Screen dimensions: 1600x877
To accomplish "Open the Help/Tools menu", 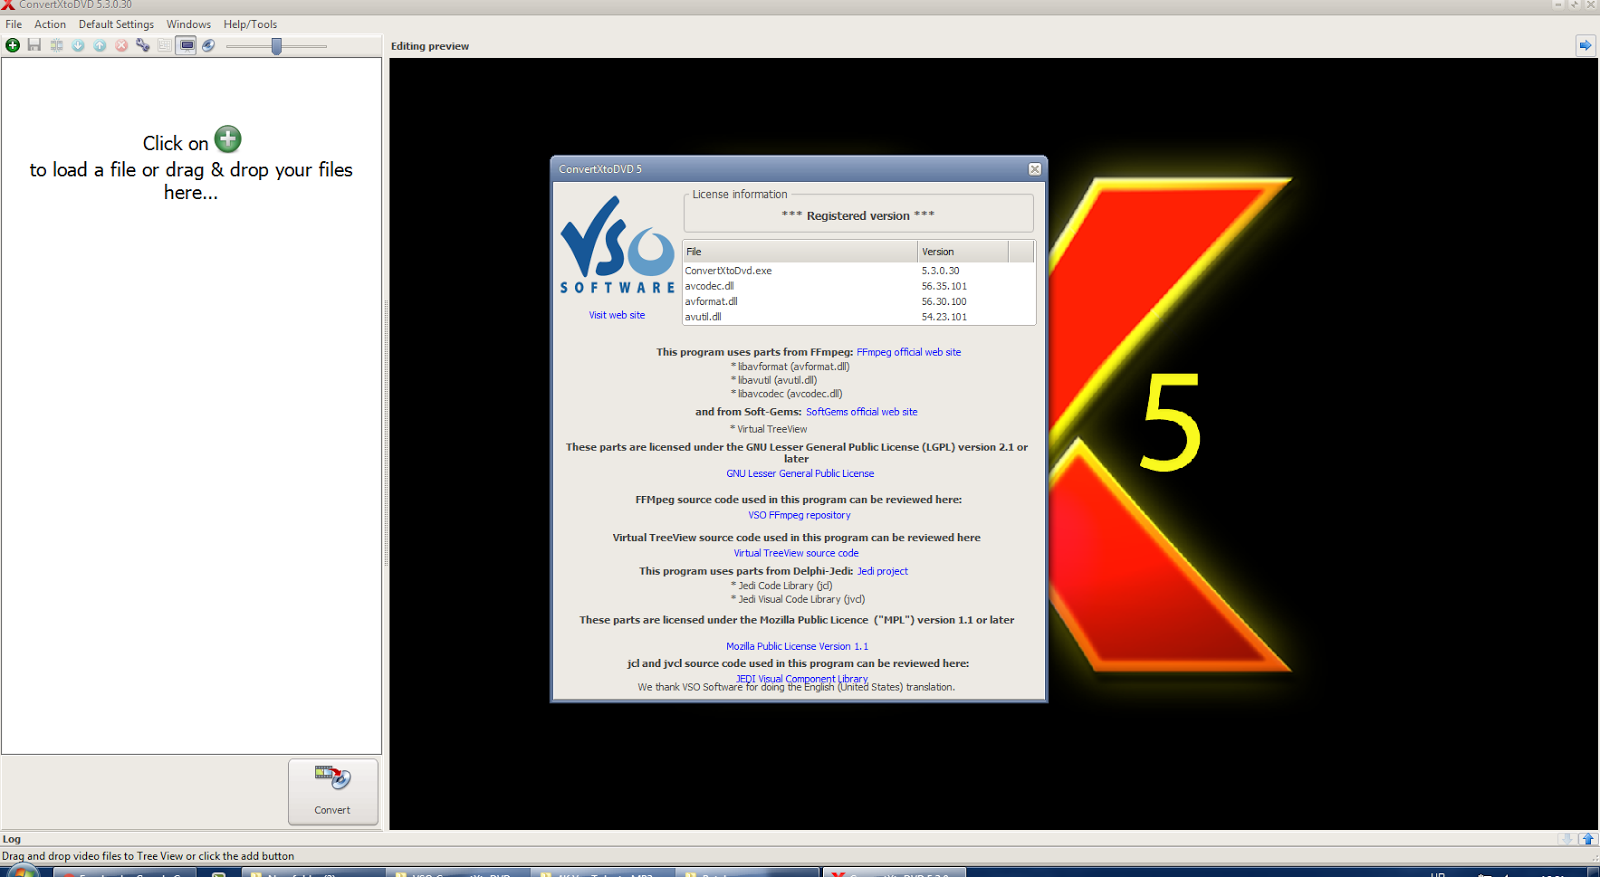I will coord(250,24).
